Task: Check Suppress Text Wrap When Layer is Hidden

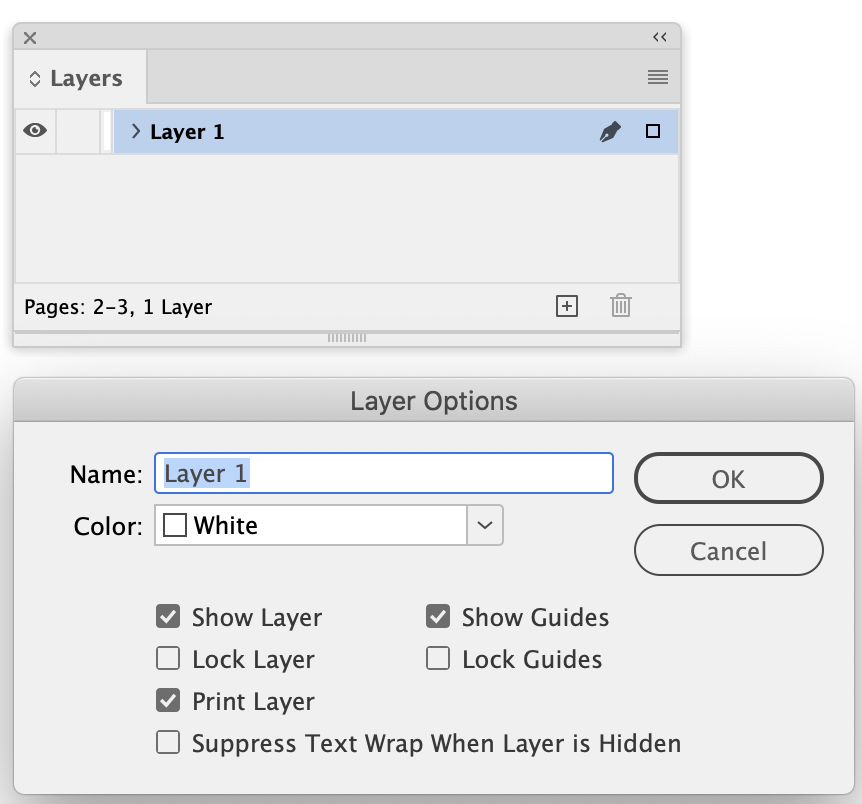Action: click(x=168, y=743)
